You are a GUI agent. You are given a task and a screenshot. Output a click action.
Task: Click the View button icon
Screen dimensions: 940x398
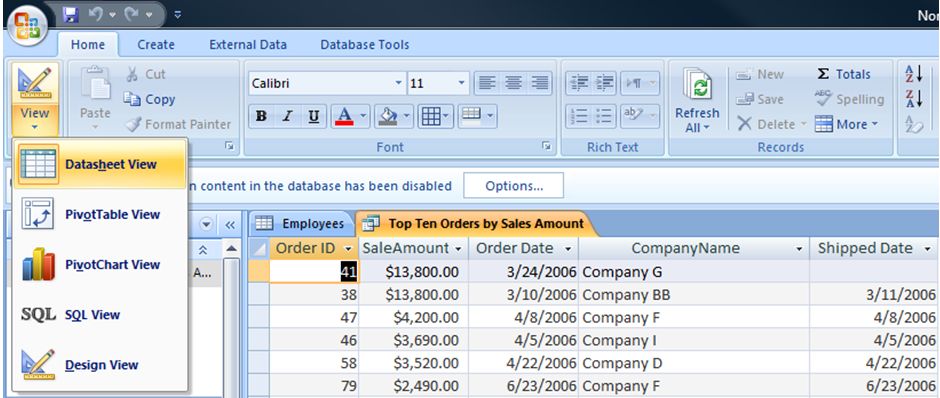pos(35,83)
